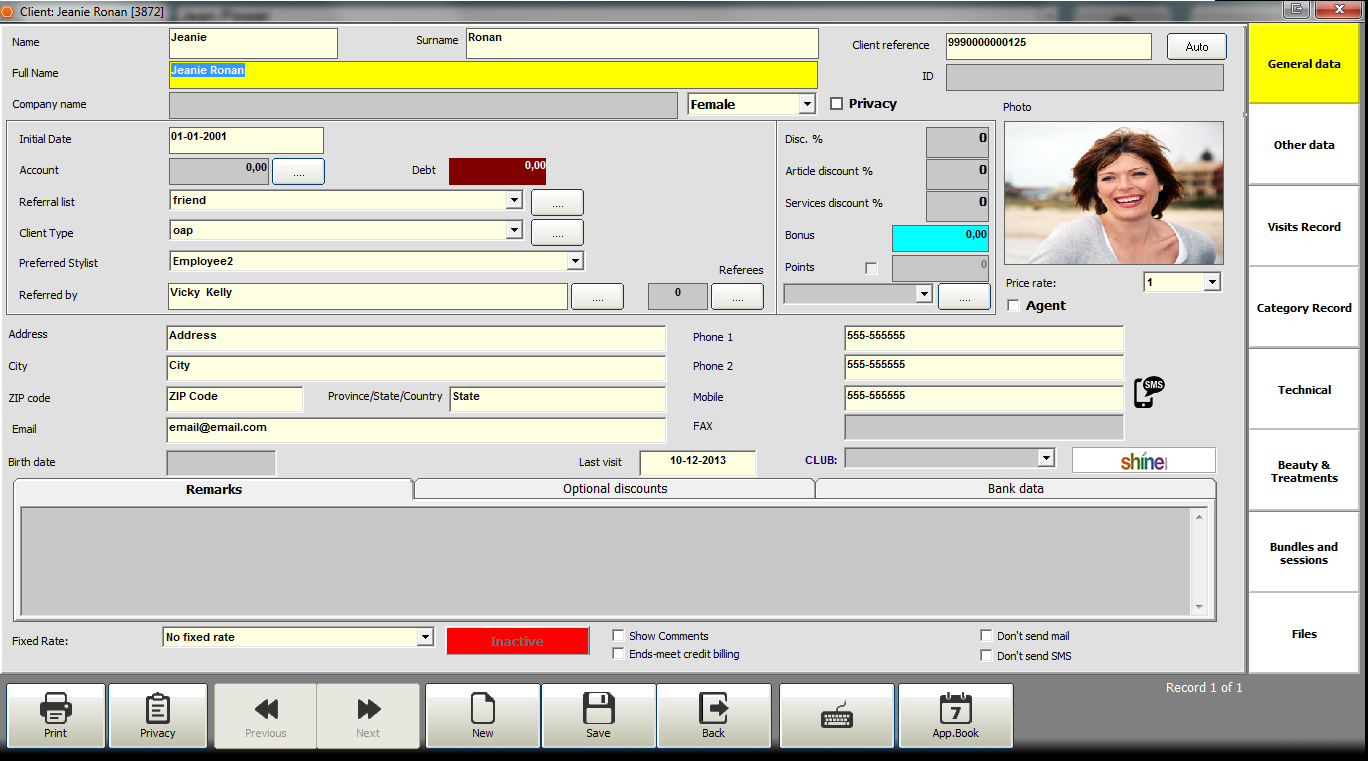Viewport: 1368px width, 761px height.
Task: Click the red Inactive button
Action: (517, 641)
